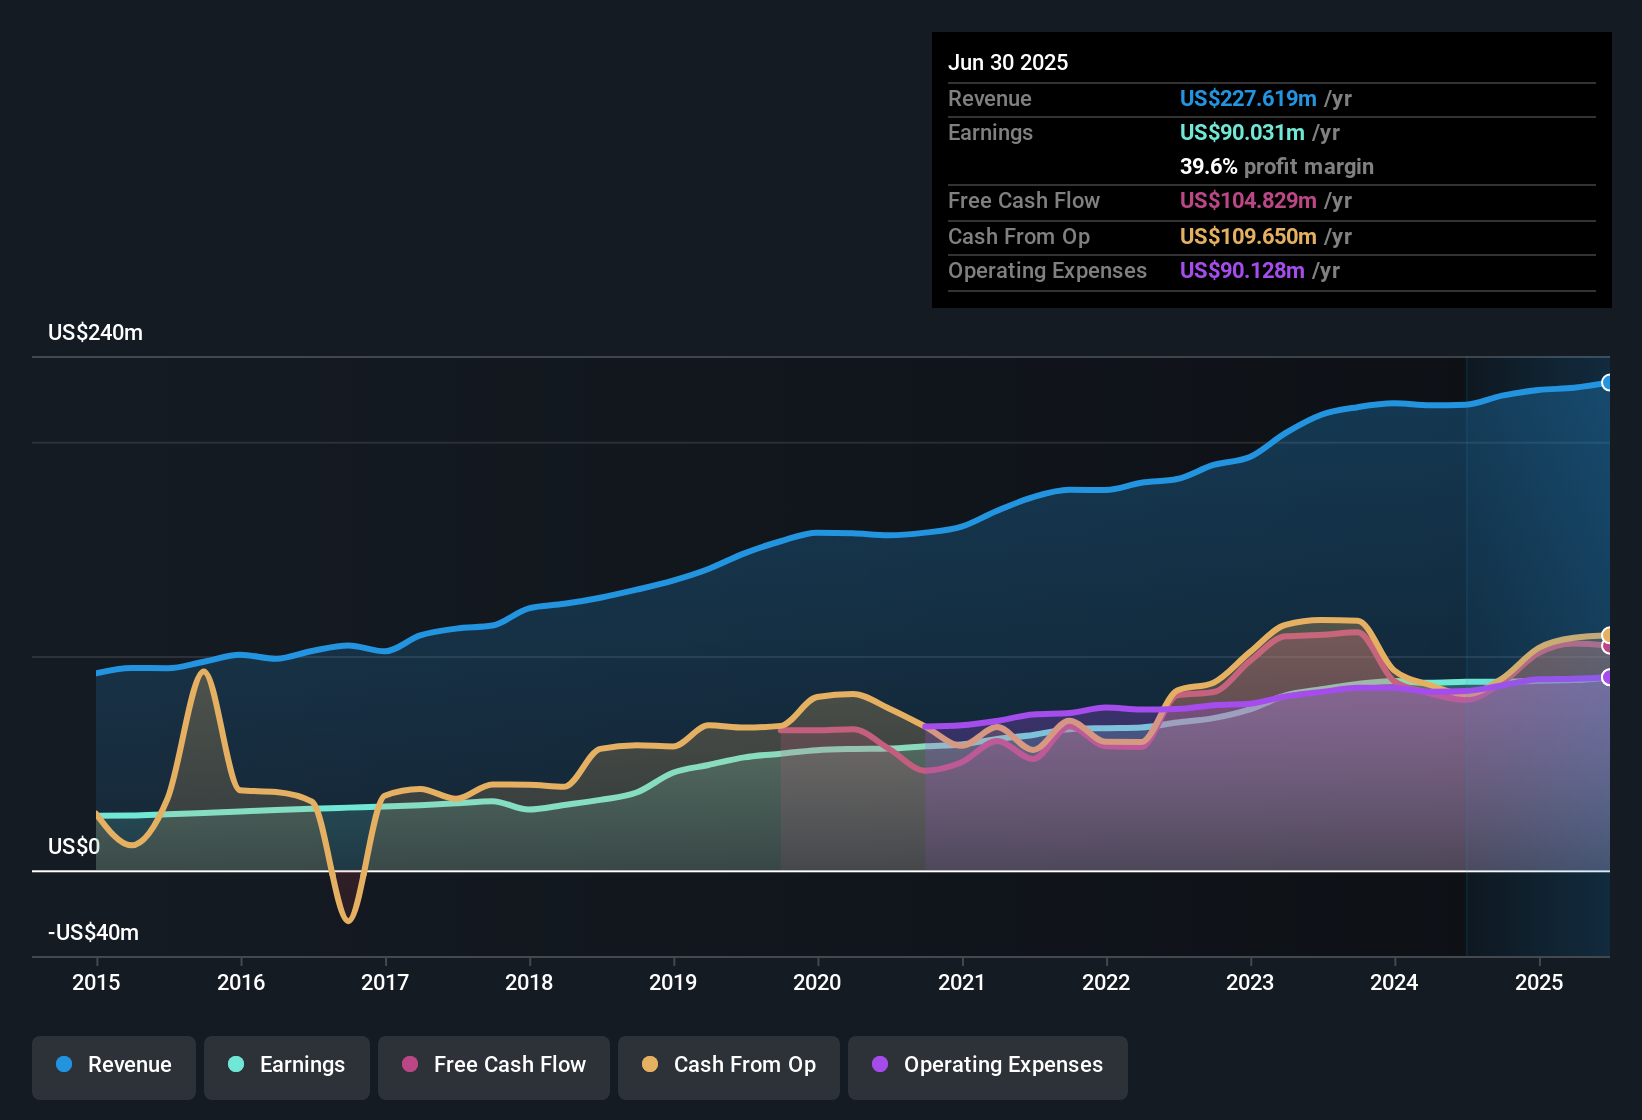
Task: Click the 2015 x-axis label
Action: [96, 982]
